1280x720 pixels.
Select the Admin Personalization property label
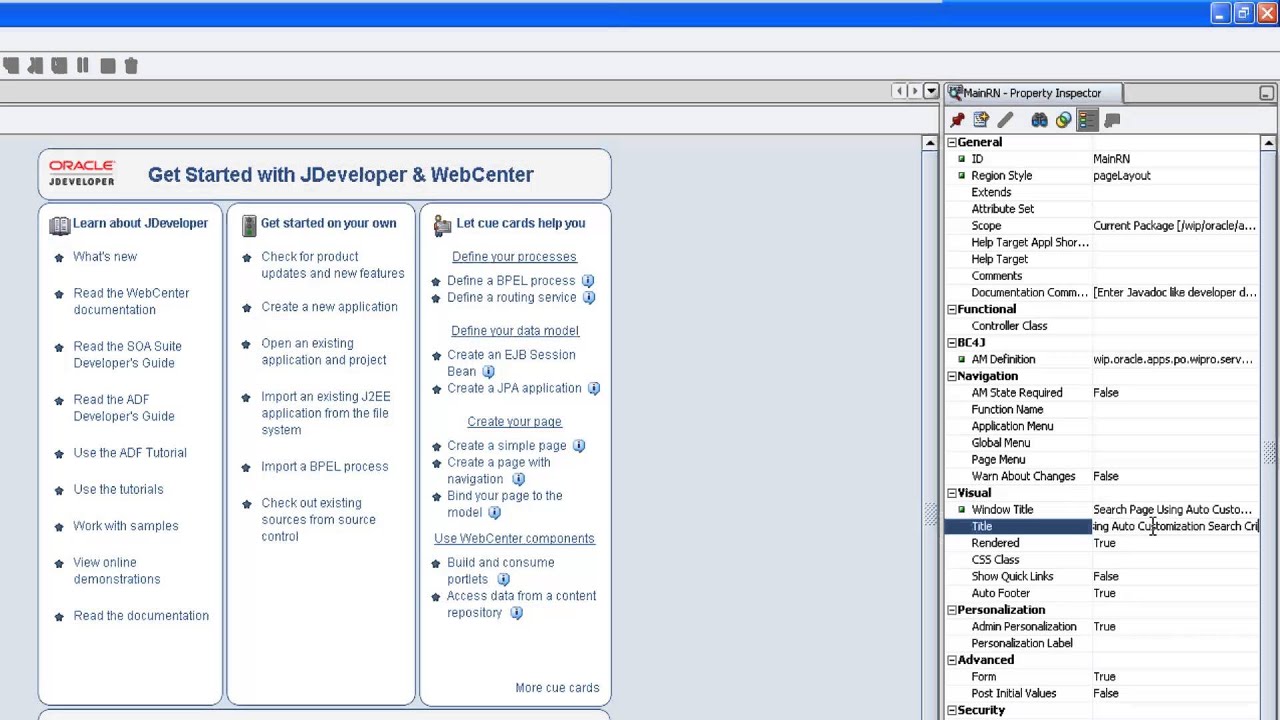(x=1024, y=627)
